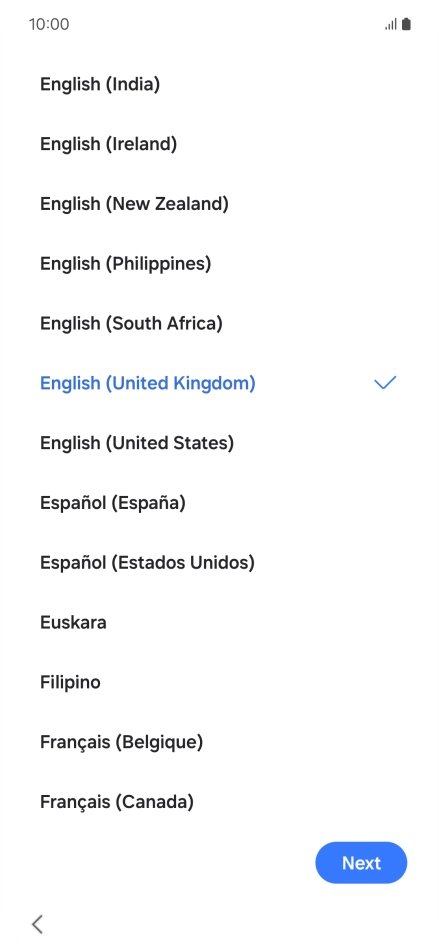Image resolution: width=439 pixels, height=952 pixels.
Task: Select Français (Belgique)
Action: (219, 742)
